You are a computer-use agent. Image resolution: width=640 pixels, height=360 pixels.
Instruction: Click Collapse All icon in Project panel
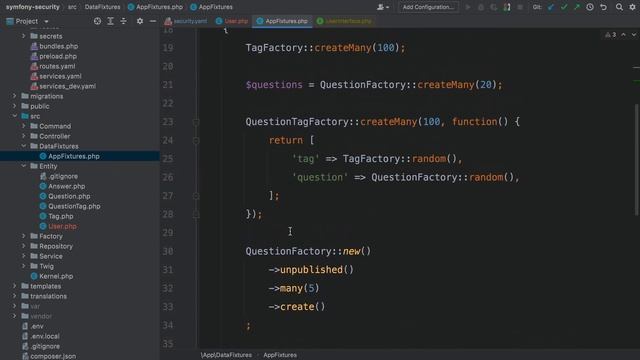(x=124, y=21)
